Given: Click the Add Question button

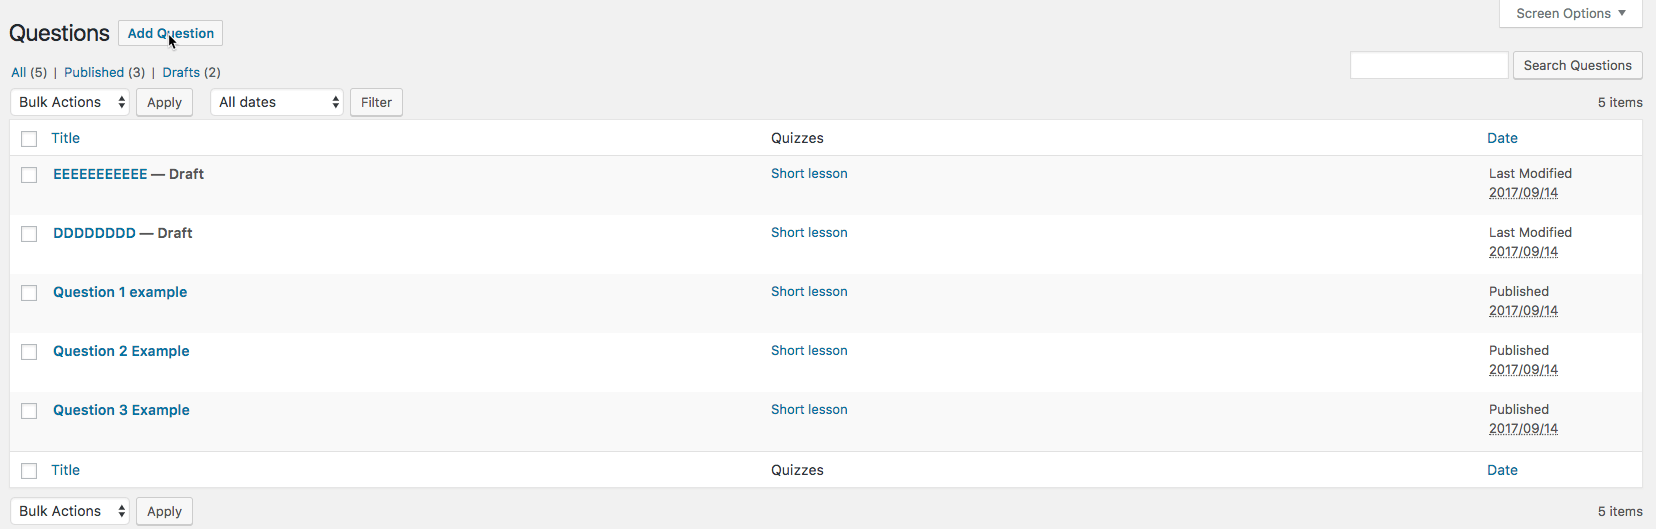Looking at the screenshot, I should [170, 33].
